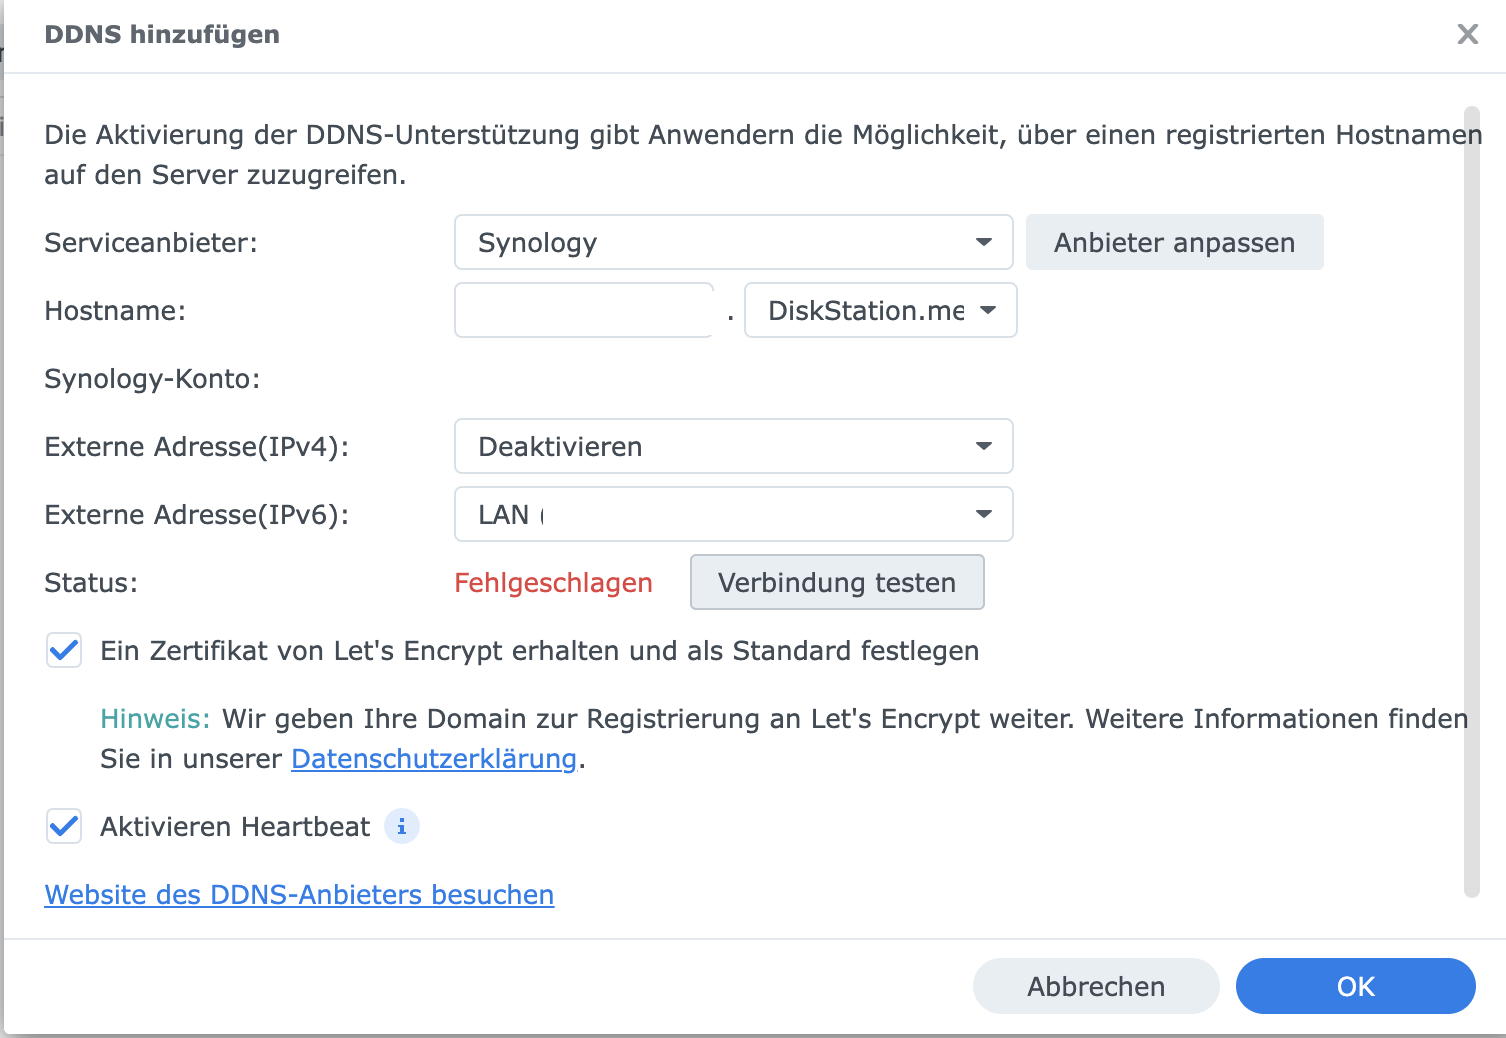Visit Website des DDNS-Anbieters besuchen link
The image size is (1506, 1038).
pos(299,895)
